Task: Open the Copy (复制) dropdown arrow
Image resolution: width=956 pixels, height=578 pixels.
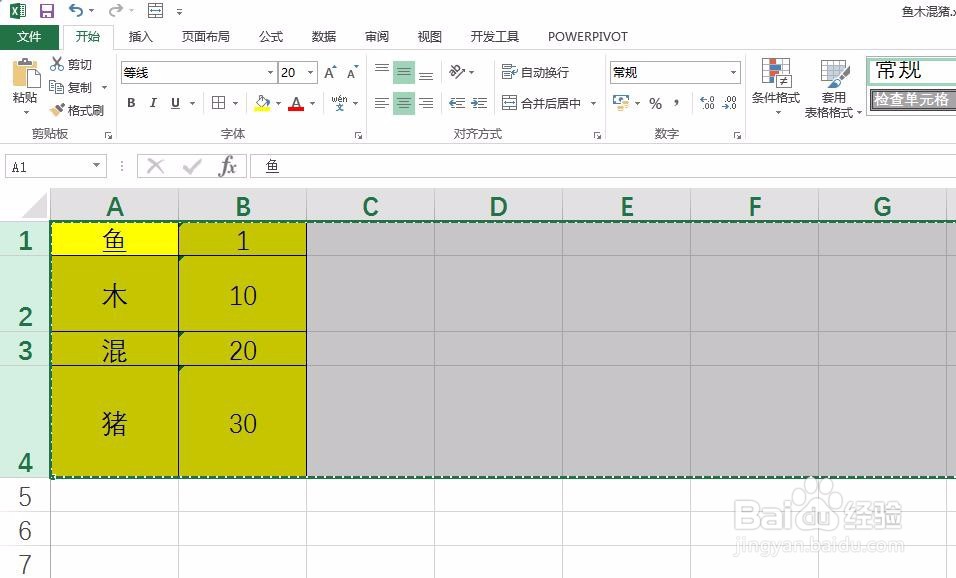Action: 104,87
